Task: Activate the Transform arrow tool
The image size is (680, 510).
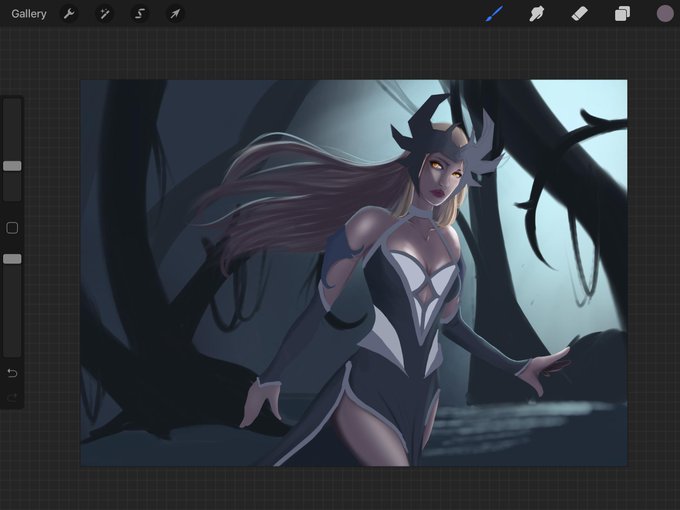Action: [x=175, y=14]
